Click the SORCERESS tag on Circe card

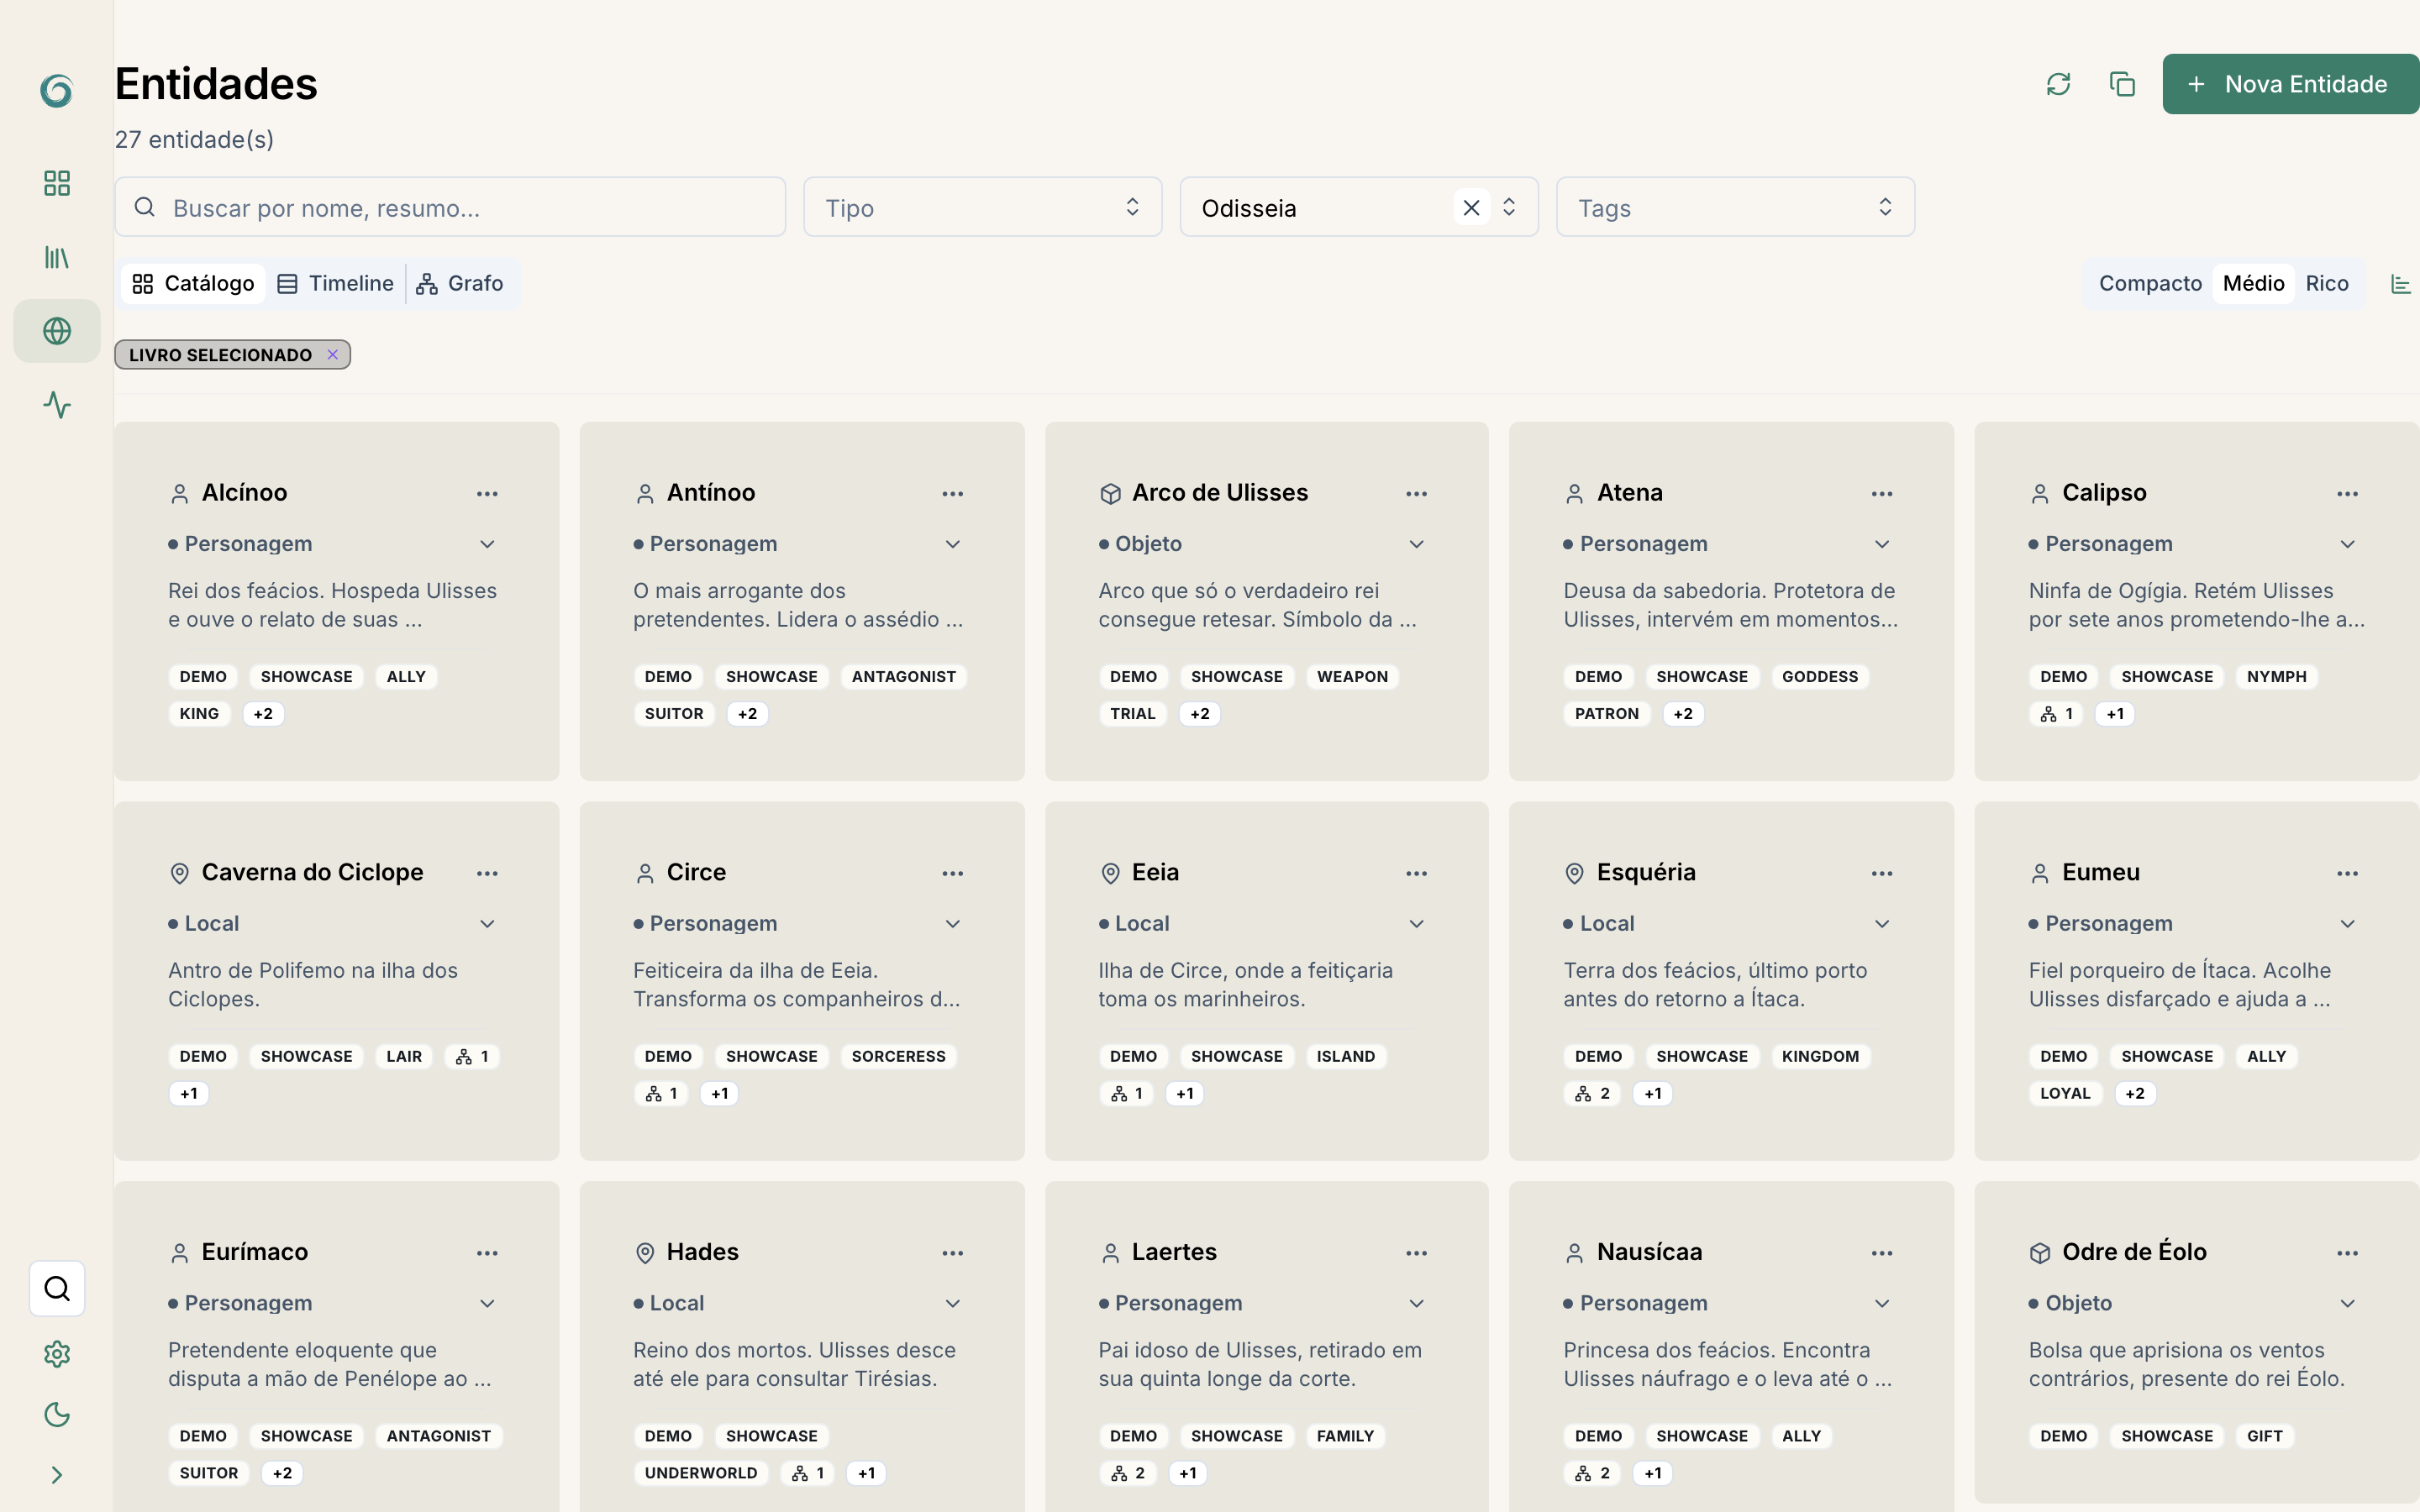coord(898,1057)
